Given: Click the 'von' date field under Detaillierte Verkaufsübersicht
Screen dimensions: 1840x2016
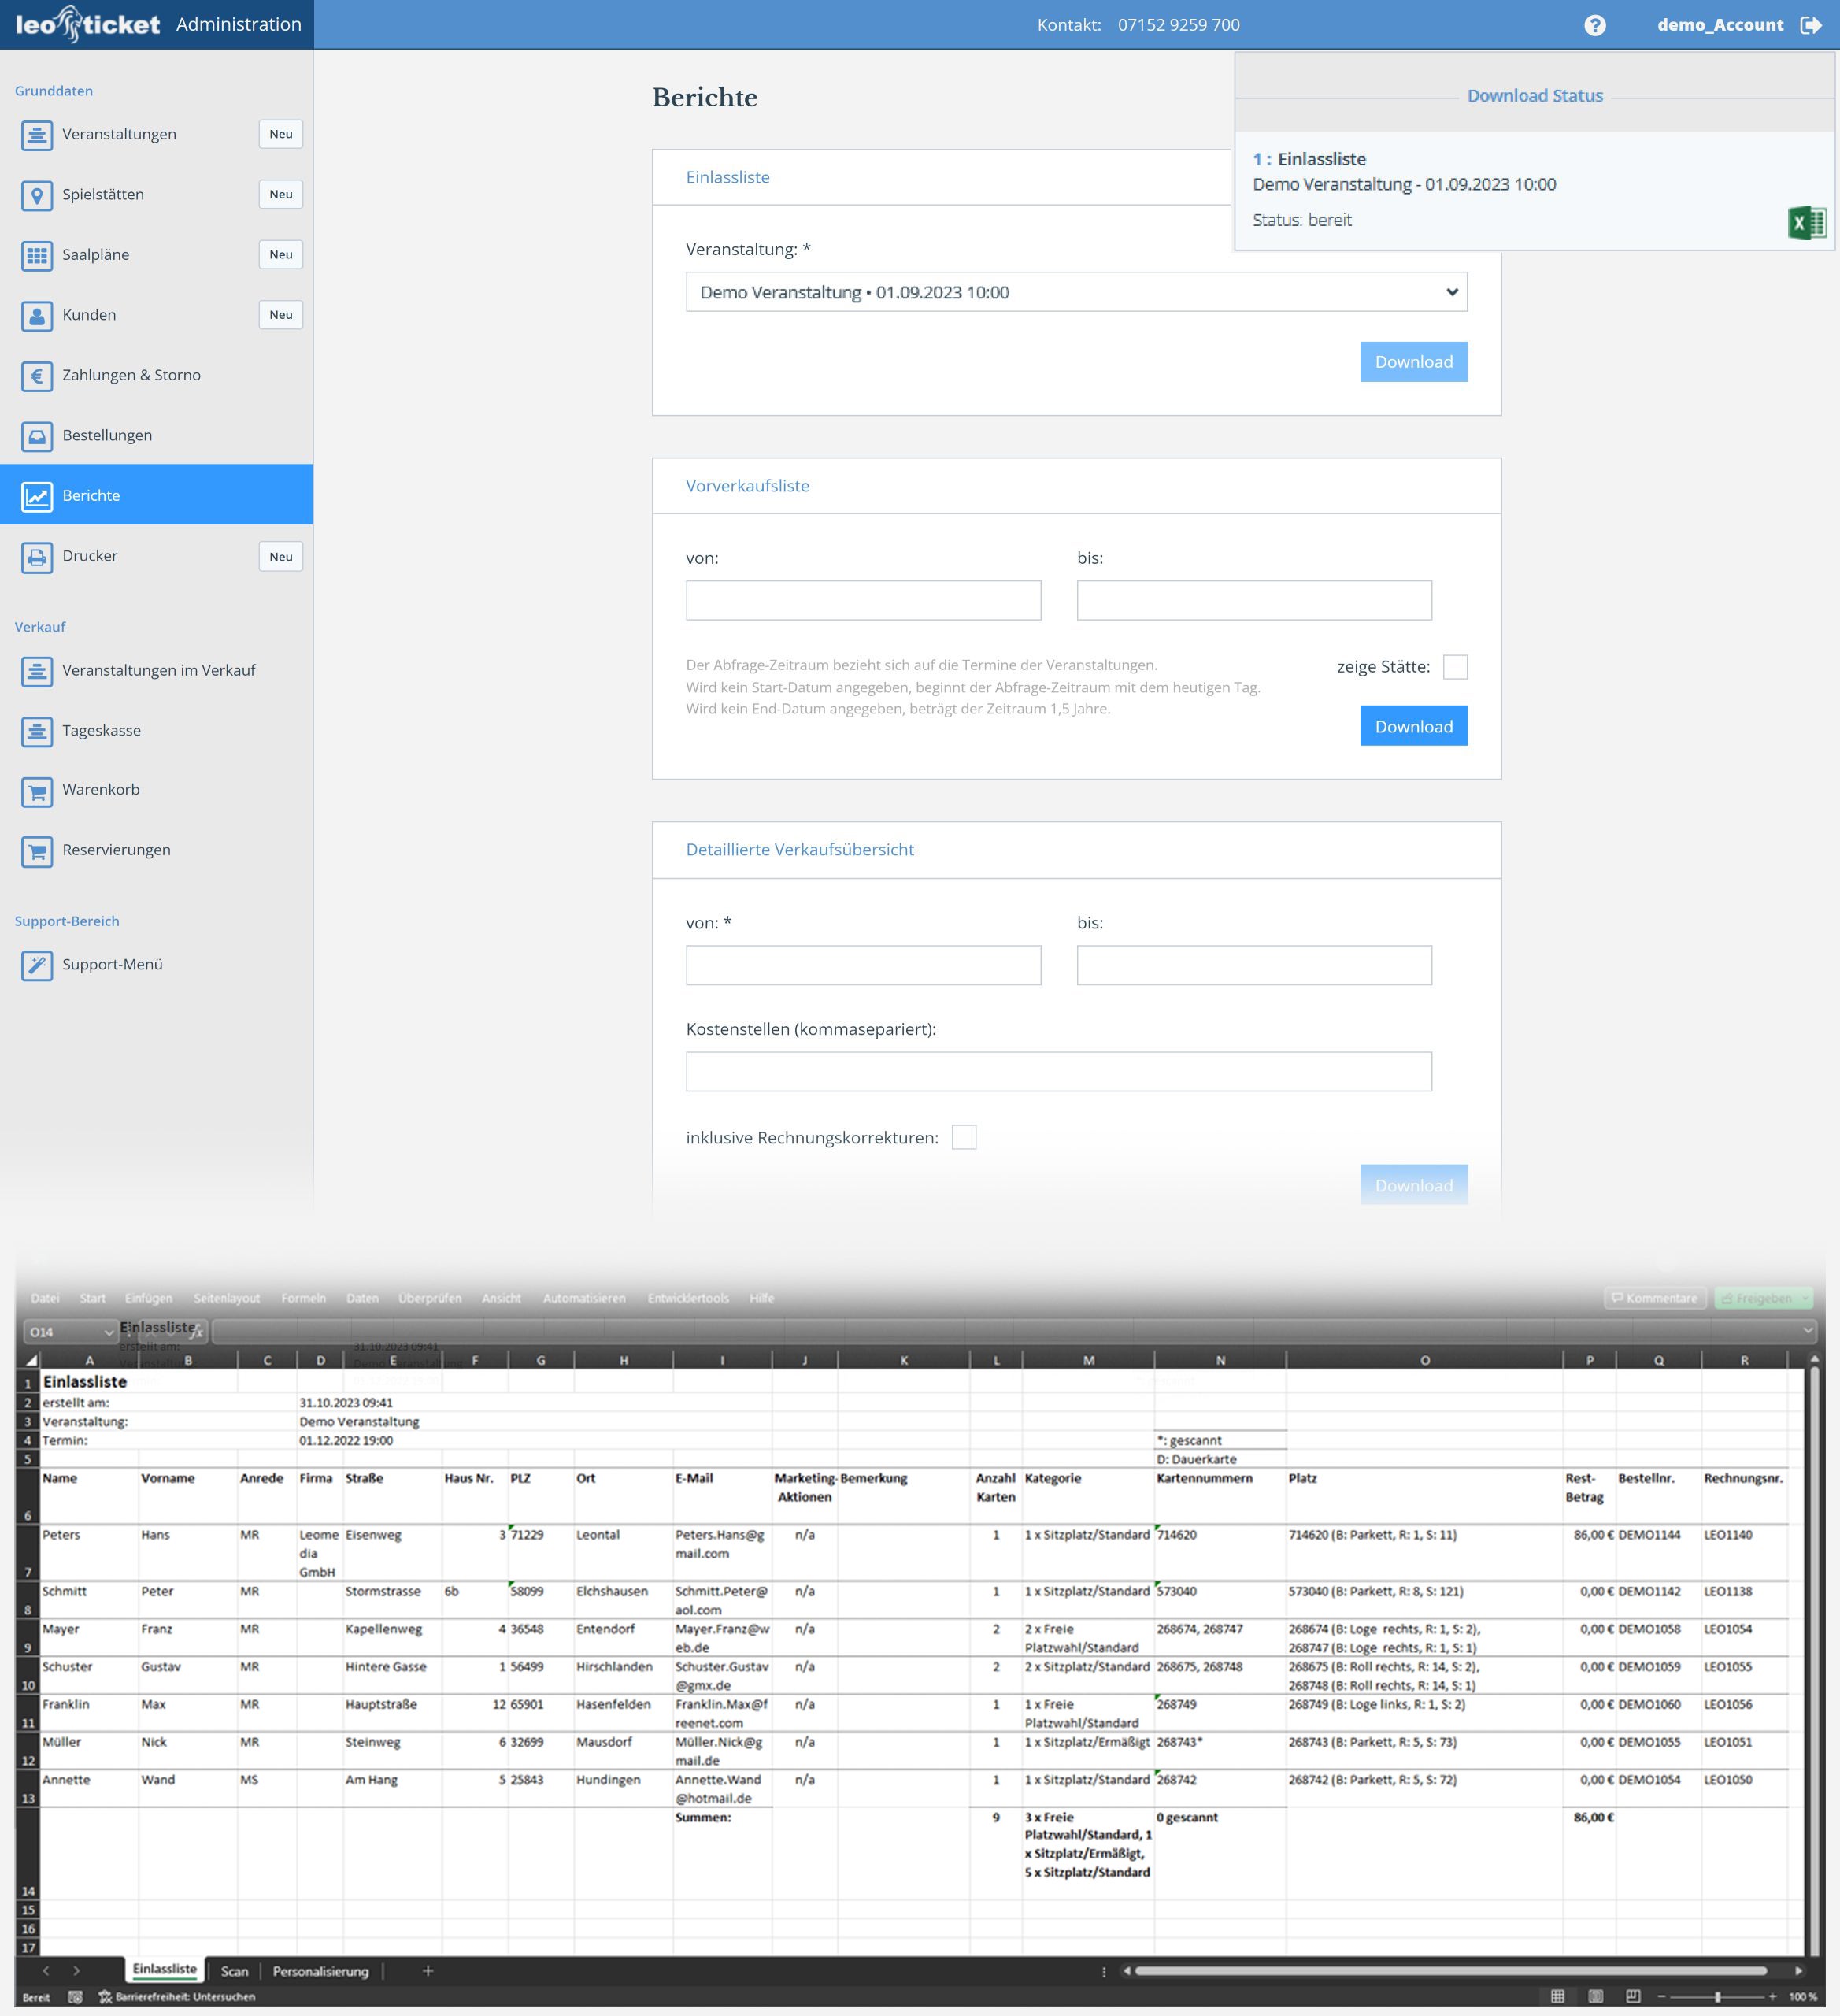Looking at the screenshot, I should click(863, 965).
